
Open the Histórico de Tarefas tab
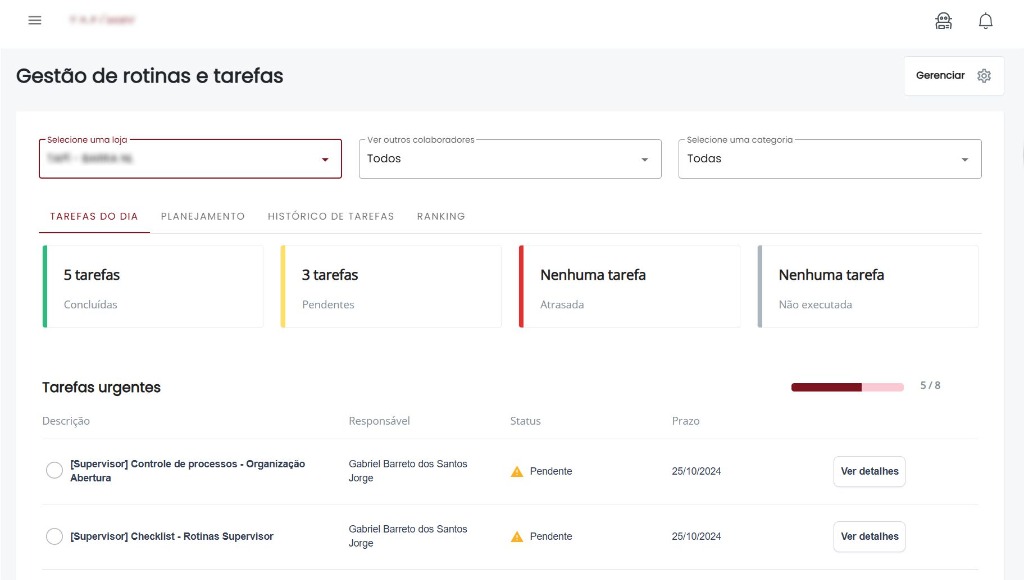(331, 216)
